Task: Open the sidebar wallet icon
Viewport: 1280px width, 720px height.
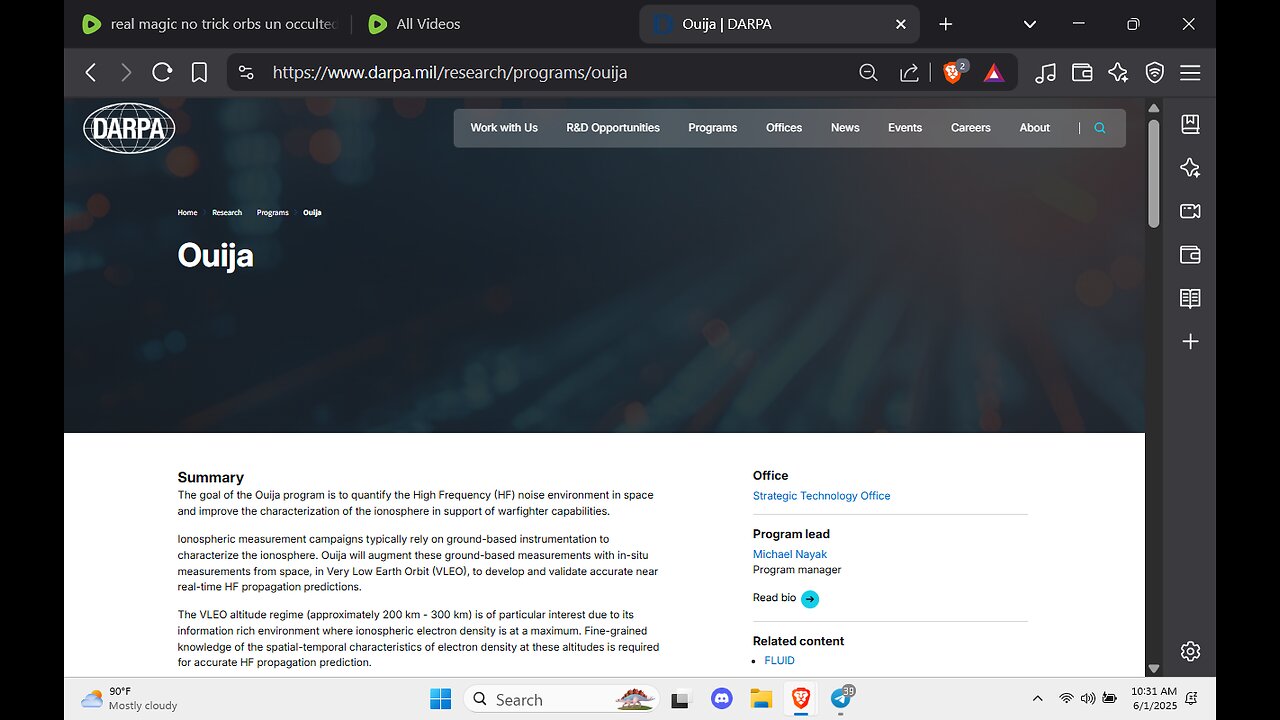Action: point(1190,255)
